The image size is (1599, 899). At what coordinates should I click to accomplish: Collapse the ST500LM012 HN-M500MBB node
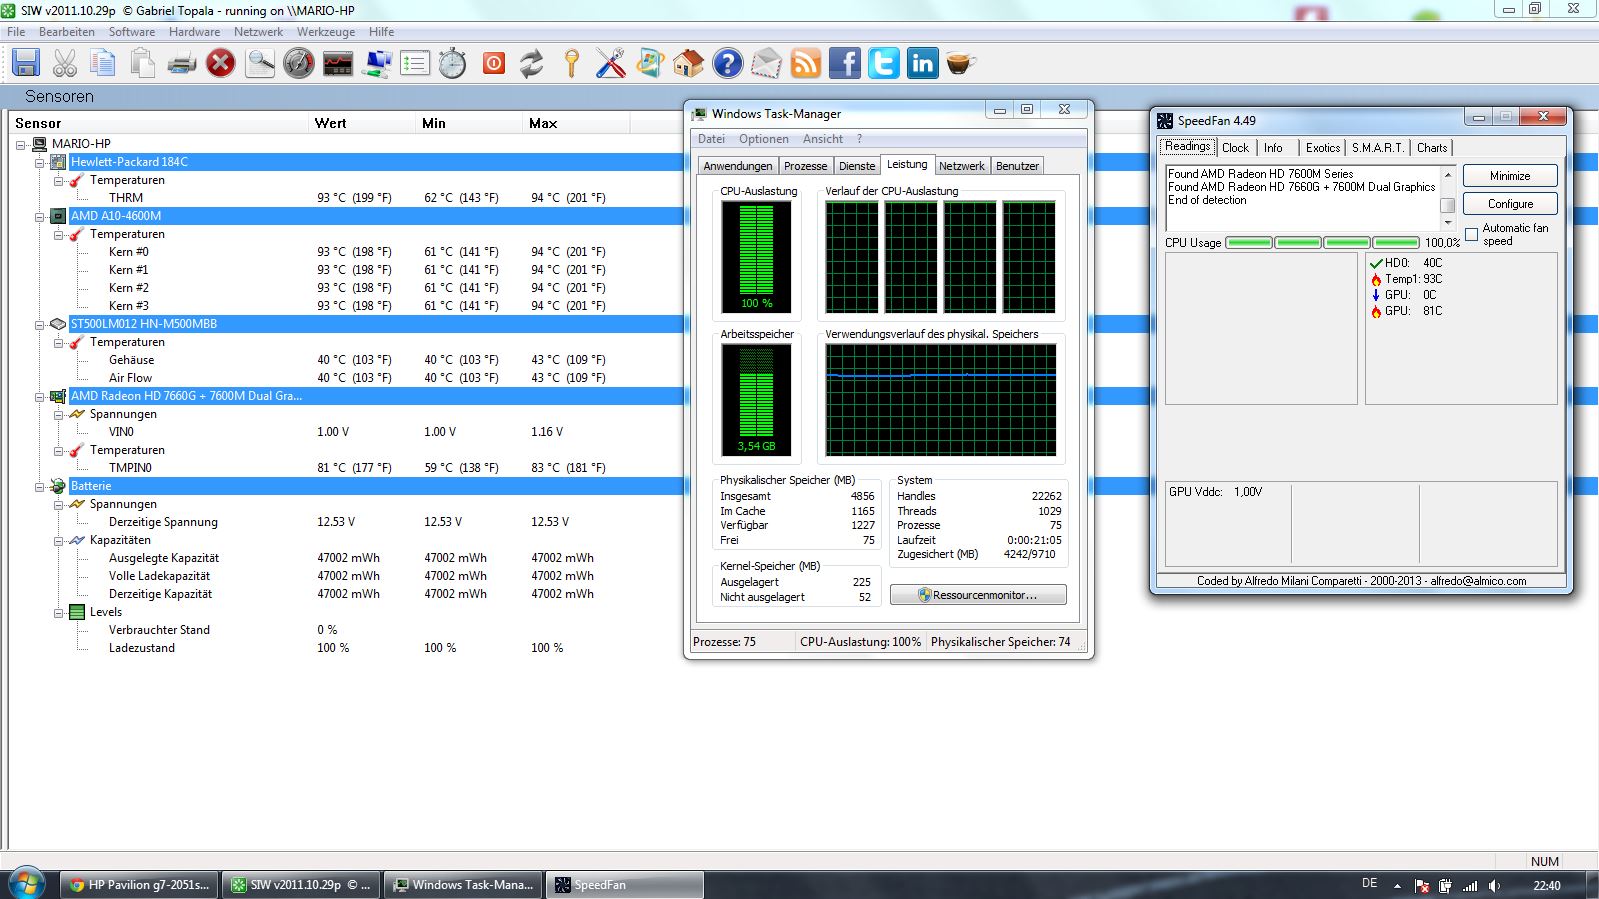click(39, 324)
